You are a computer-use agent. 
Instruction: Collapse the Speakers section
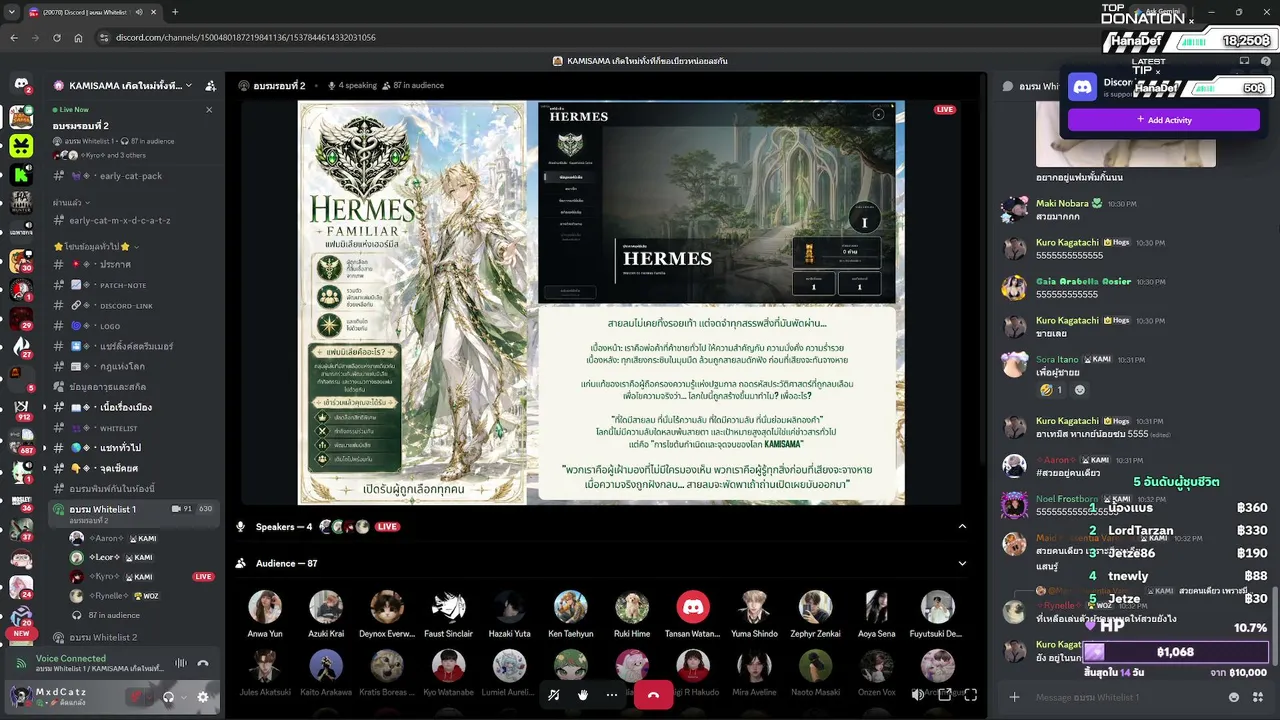click(962, 527)
